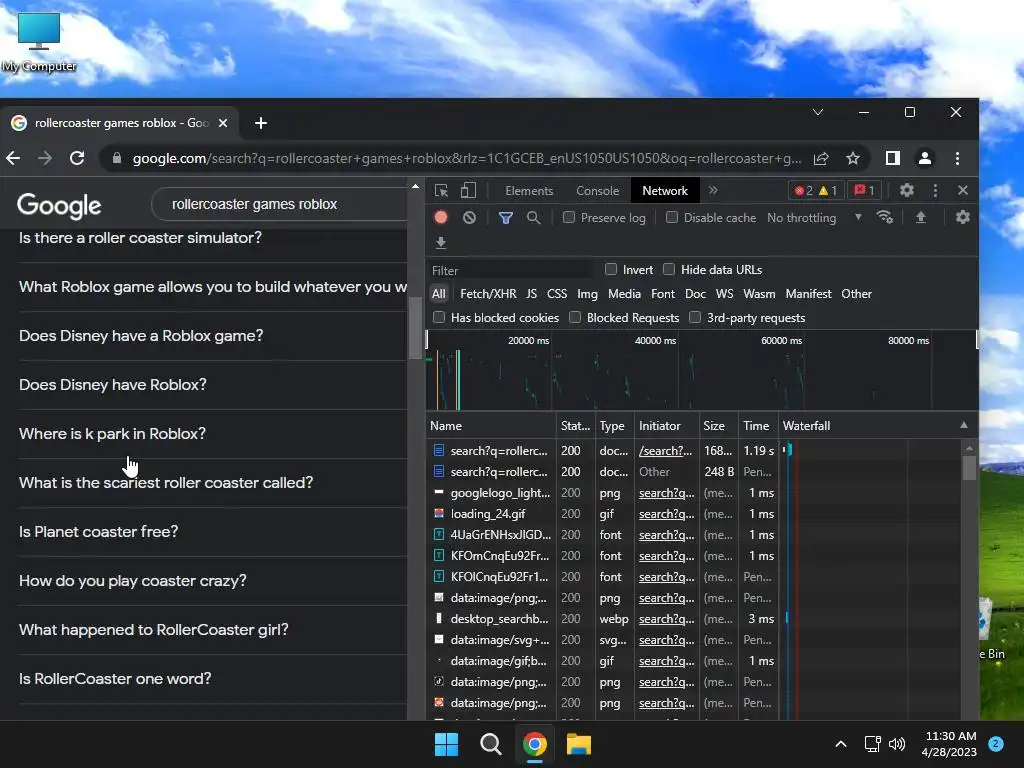Image resolution: width=1024 pixels, height=768 pixels.
Task: Switch to the Elements tab
Action: (529, 191)
